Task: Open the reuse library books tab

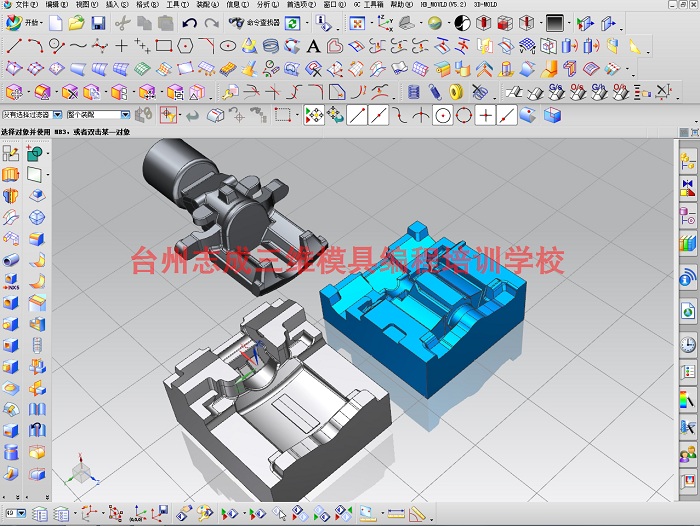Action: [688, 244]
